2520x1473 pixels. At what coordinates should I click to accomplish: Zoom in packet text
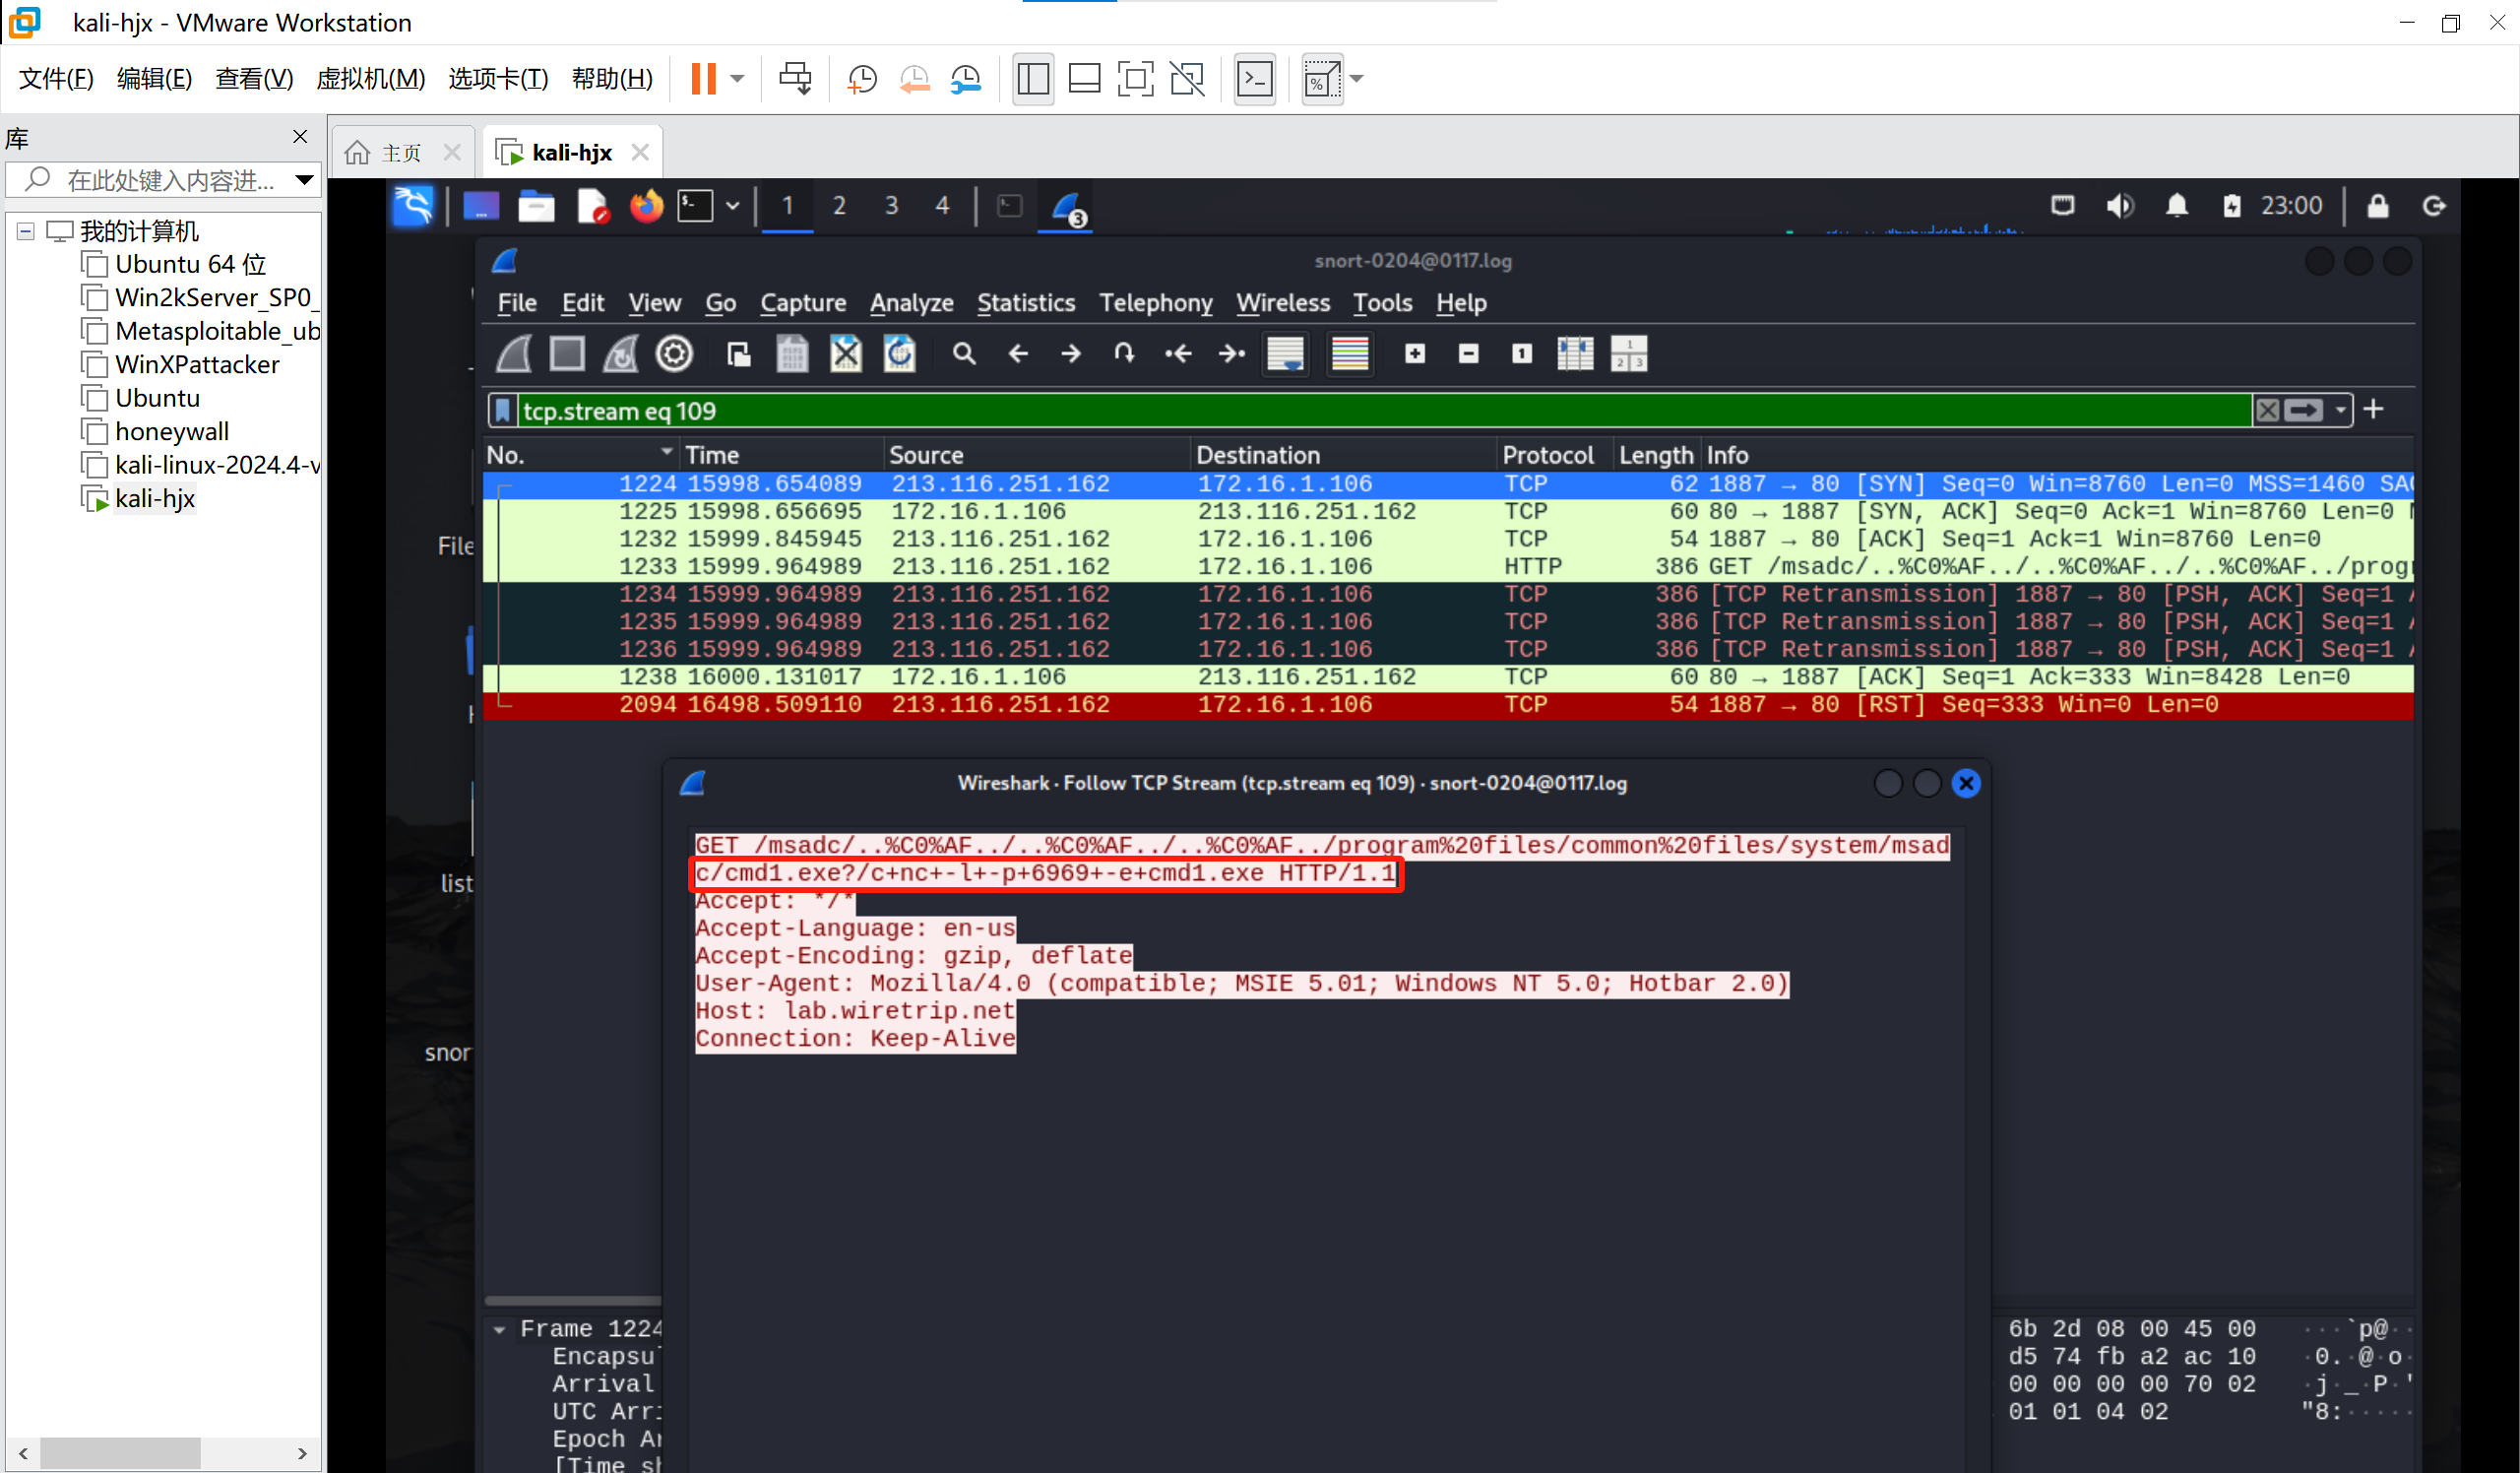coord(1415,354)
